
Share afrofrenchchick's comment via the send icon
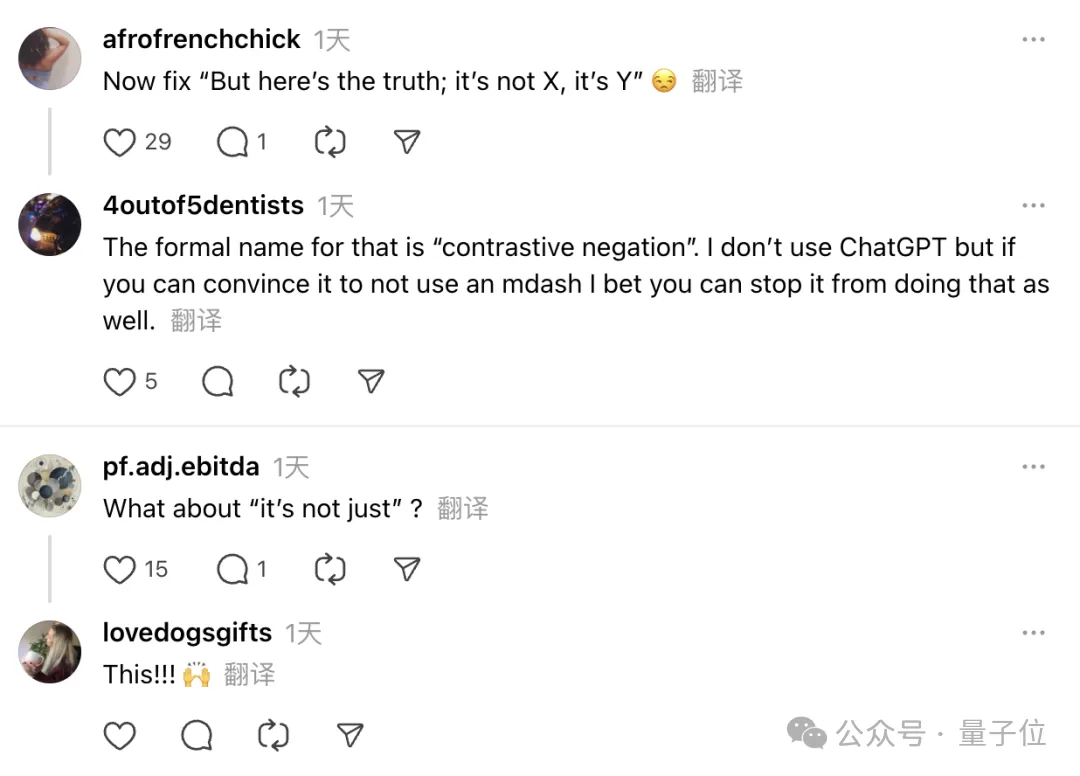406,142
